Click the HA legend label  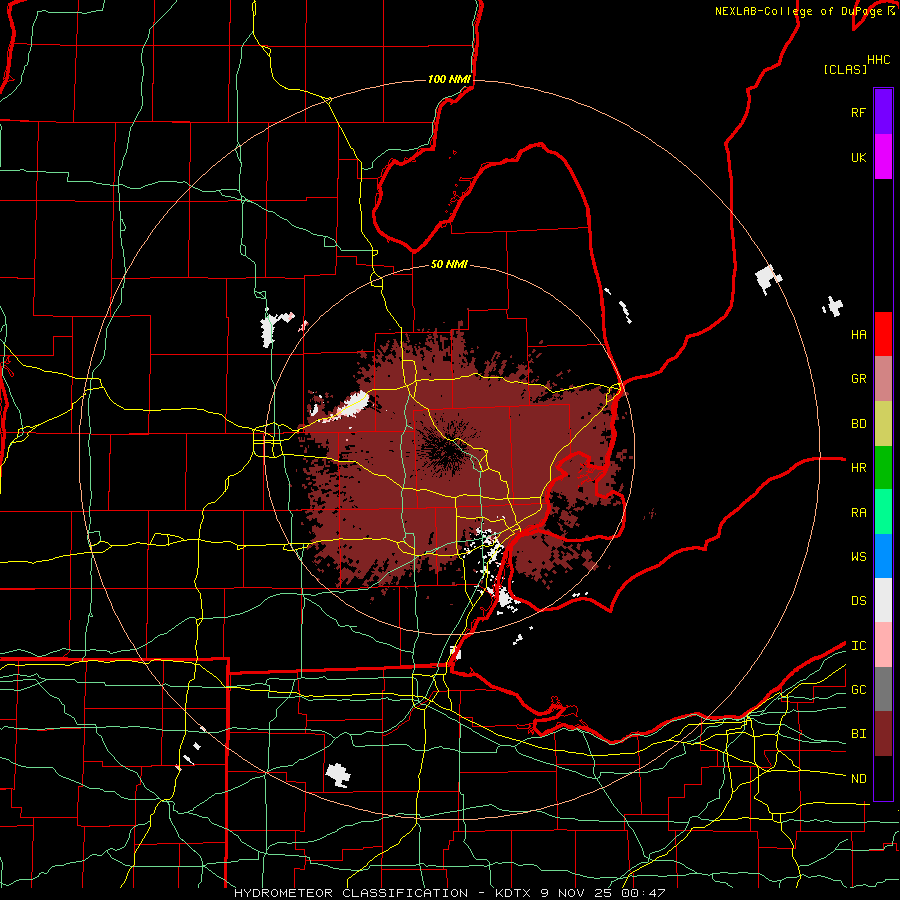coord(858,335)
